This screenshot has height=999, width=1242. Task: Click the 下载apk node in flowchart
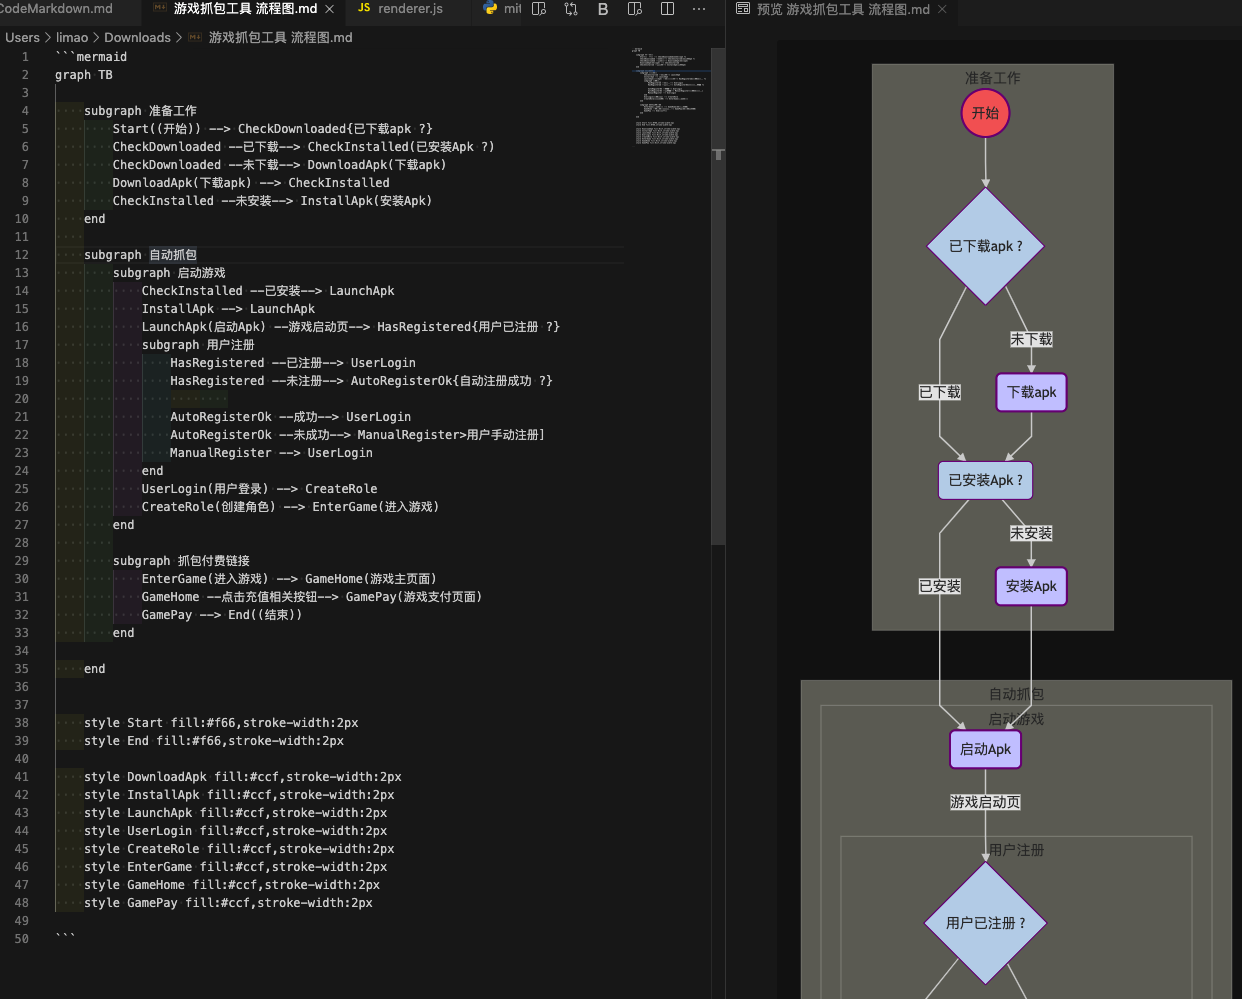point(1031,392)
